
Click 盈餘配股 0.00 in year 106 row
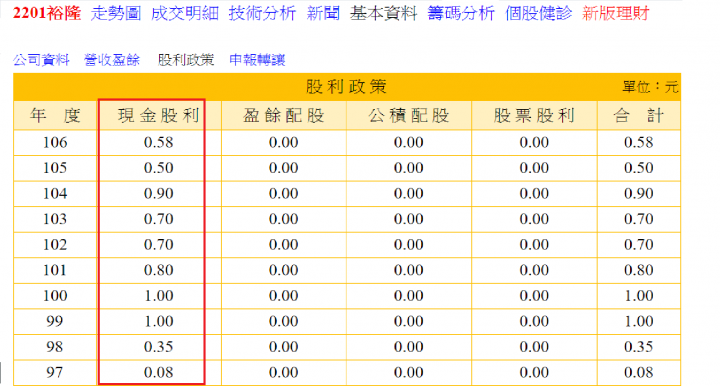[284, 143]
